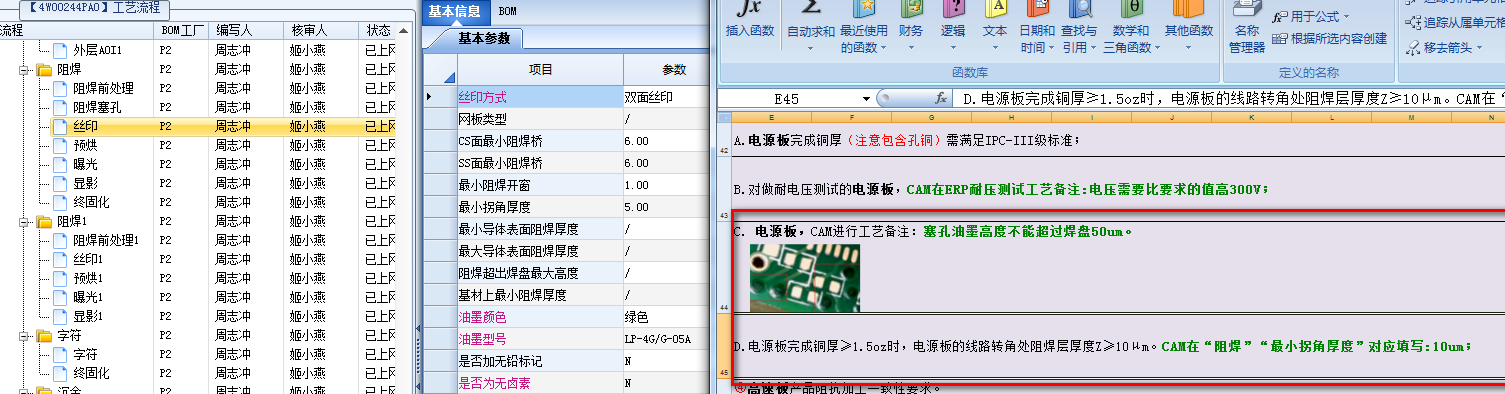Click 根据所选内容创建 button

pos(1330,39)
